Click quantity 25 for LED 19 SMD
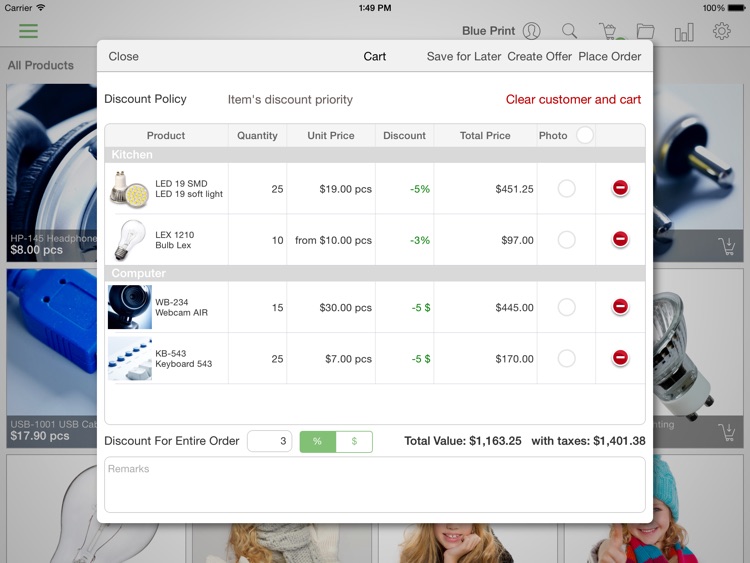 pos(277,189)
